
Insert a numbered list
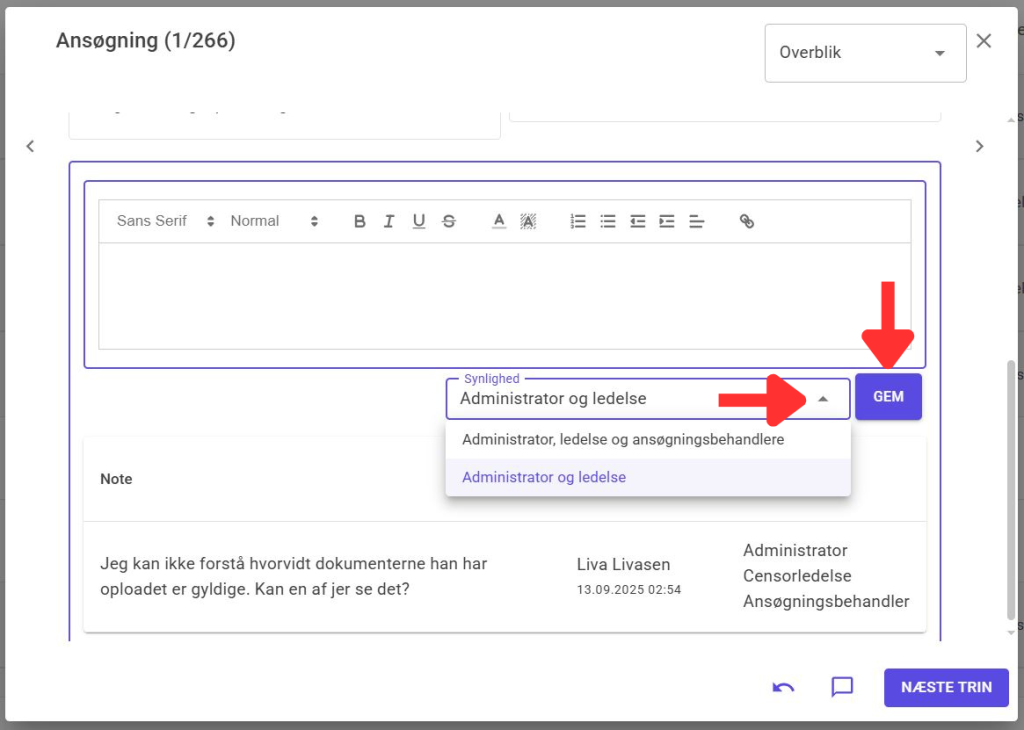click(x=578, y=221)
